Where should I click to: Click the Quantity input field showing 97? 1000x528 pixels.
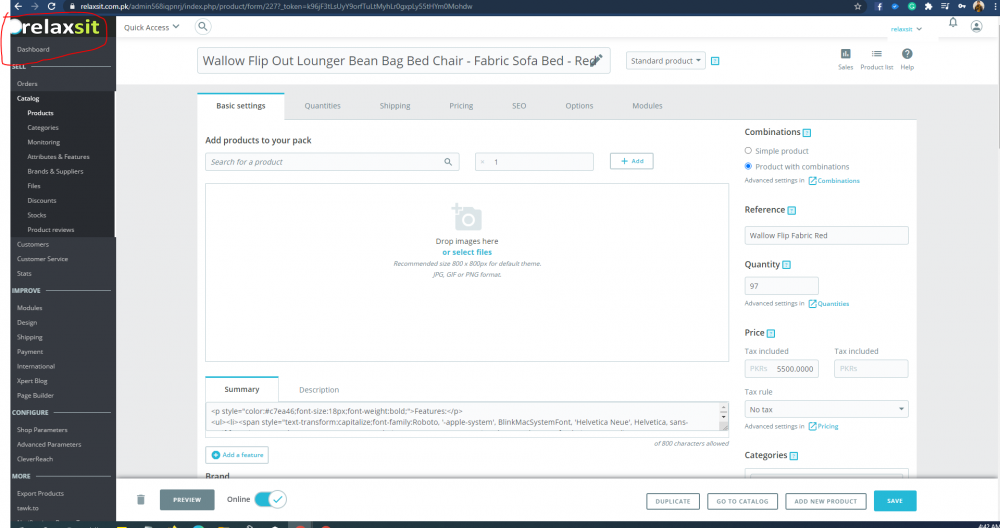tap(781, 286)
